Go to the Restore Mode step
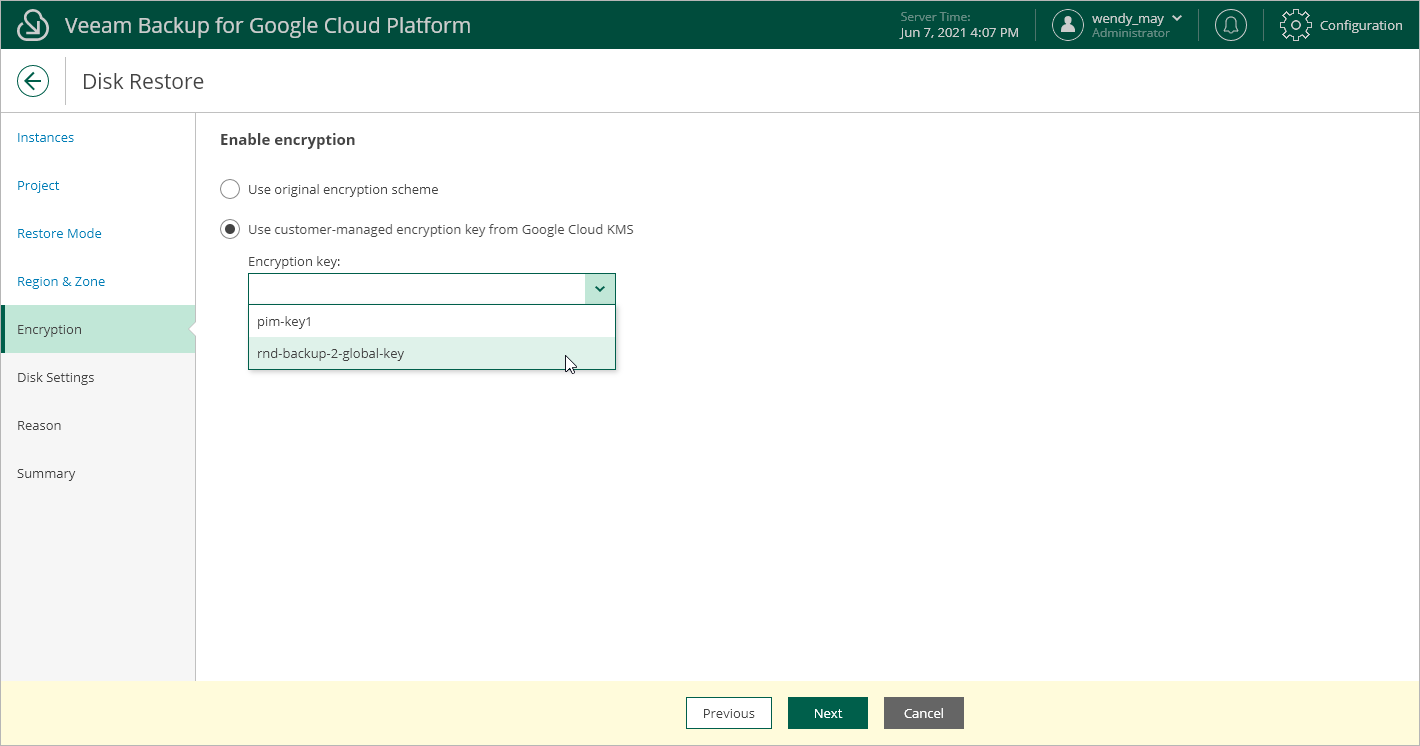The height and width of the screenshot is (746, 1420). pos(59,233)
